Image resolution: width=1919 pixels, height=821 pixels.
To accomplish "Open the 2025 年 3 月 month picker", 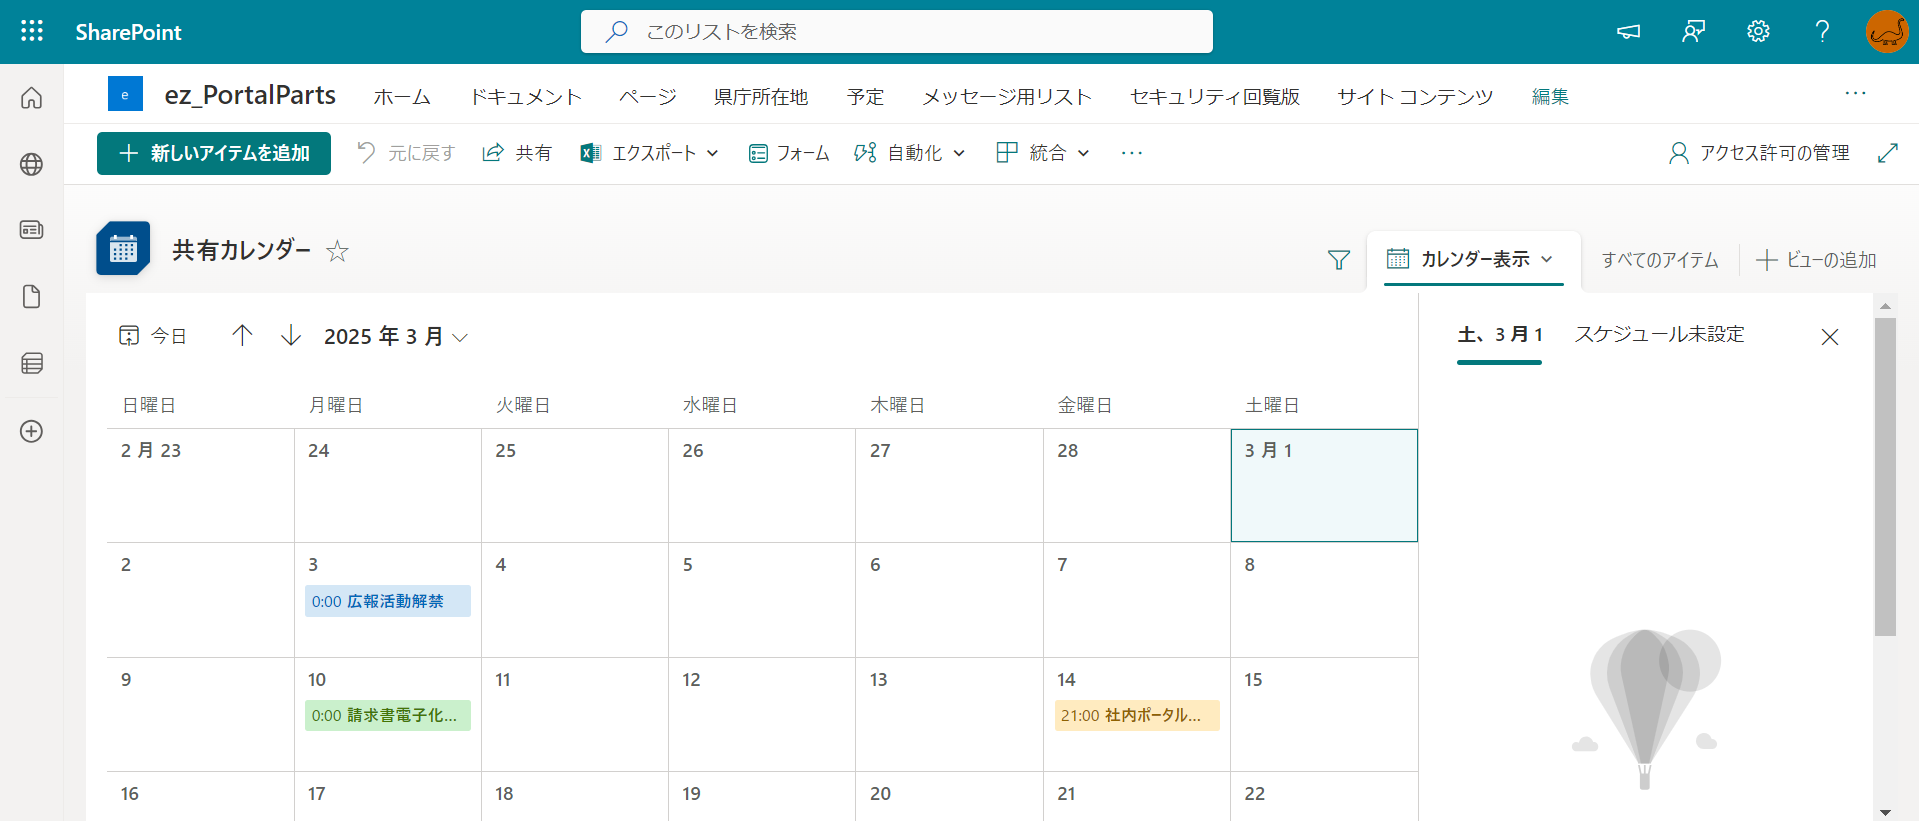I will pyautogui.click(x=396, y=336).
